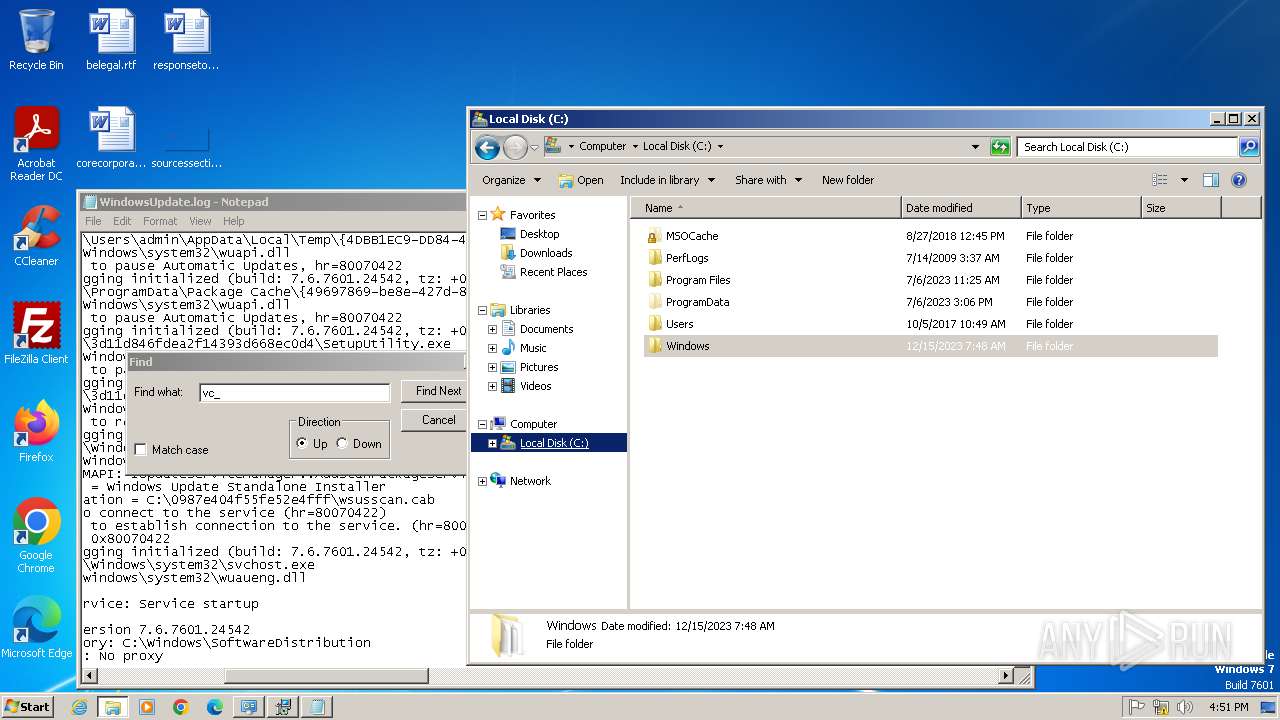Click the search magnifier icon in Explorer

pos(1248,147)
